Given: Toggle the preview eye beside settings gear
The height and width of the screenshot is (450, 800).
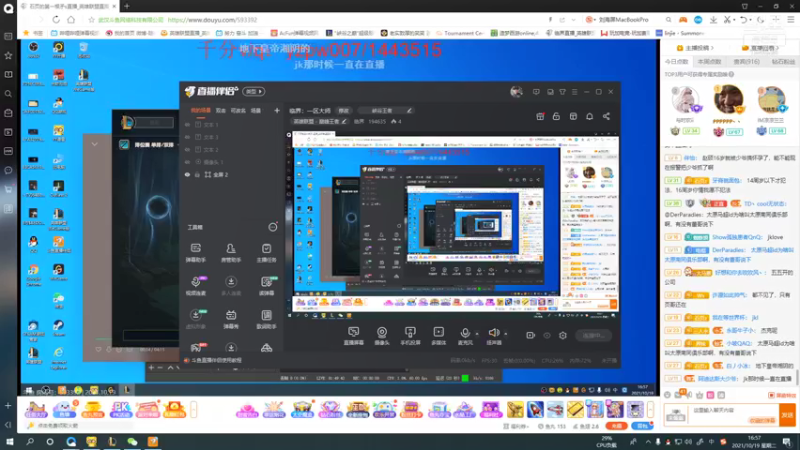Looking at the screenshot, I should tap(547, 336).
